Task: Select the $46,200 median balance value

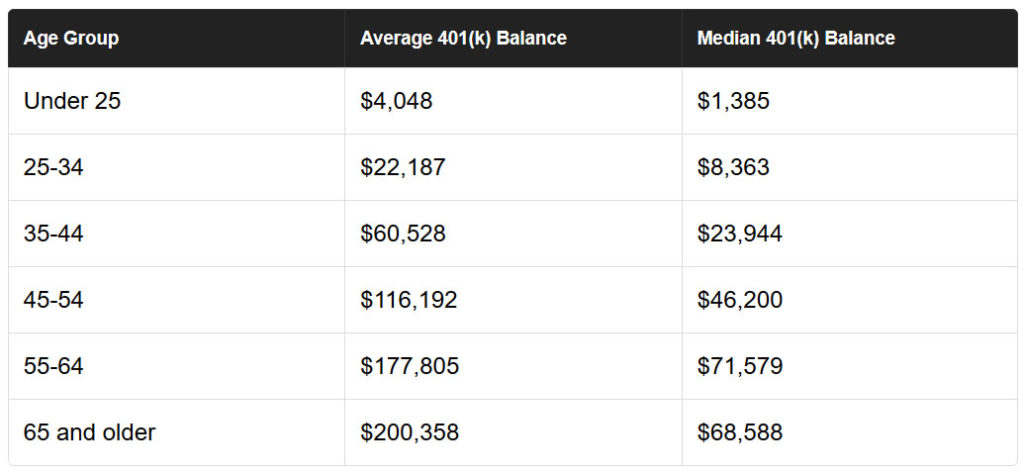Action: (x=740, y=300)
